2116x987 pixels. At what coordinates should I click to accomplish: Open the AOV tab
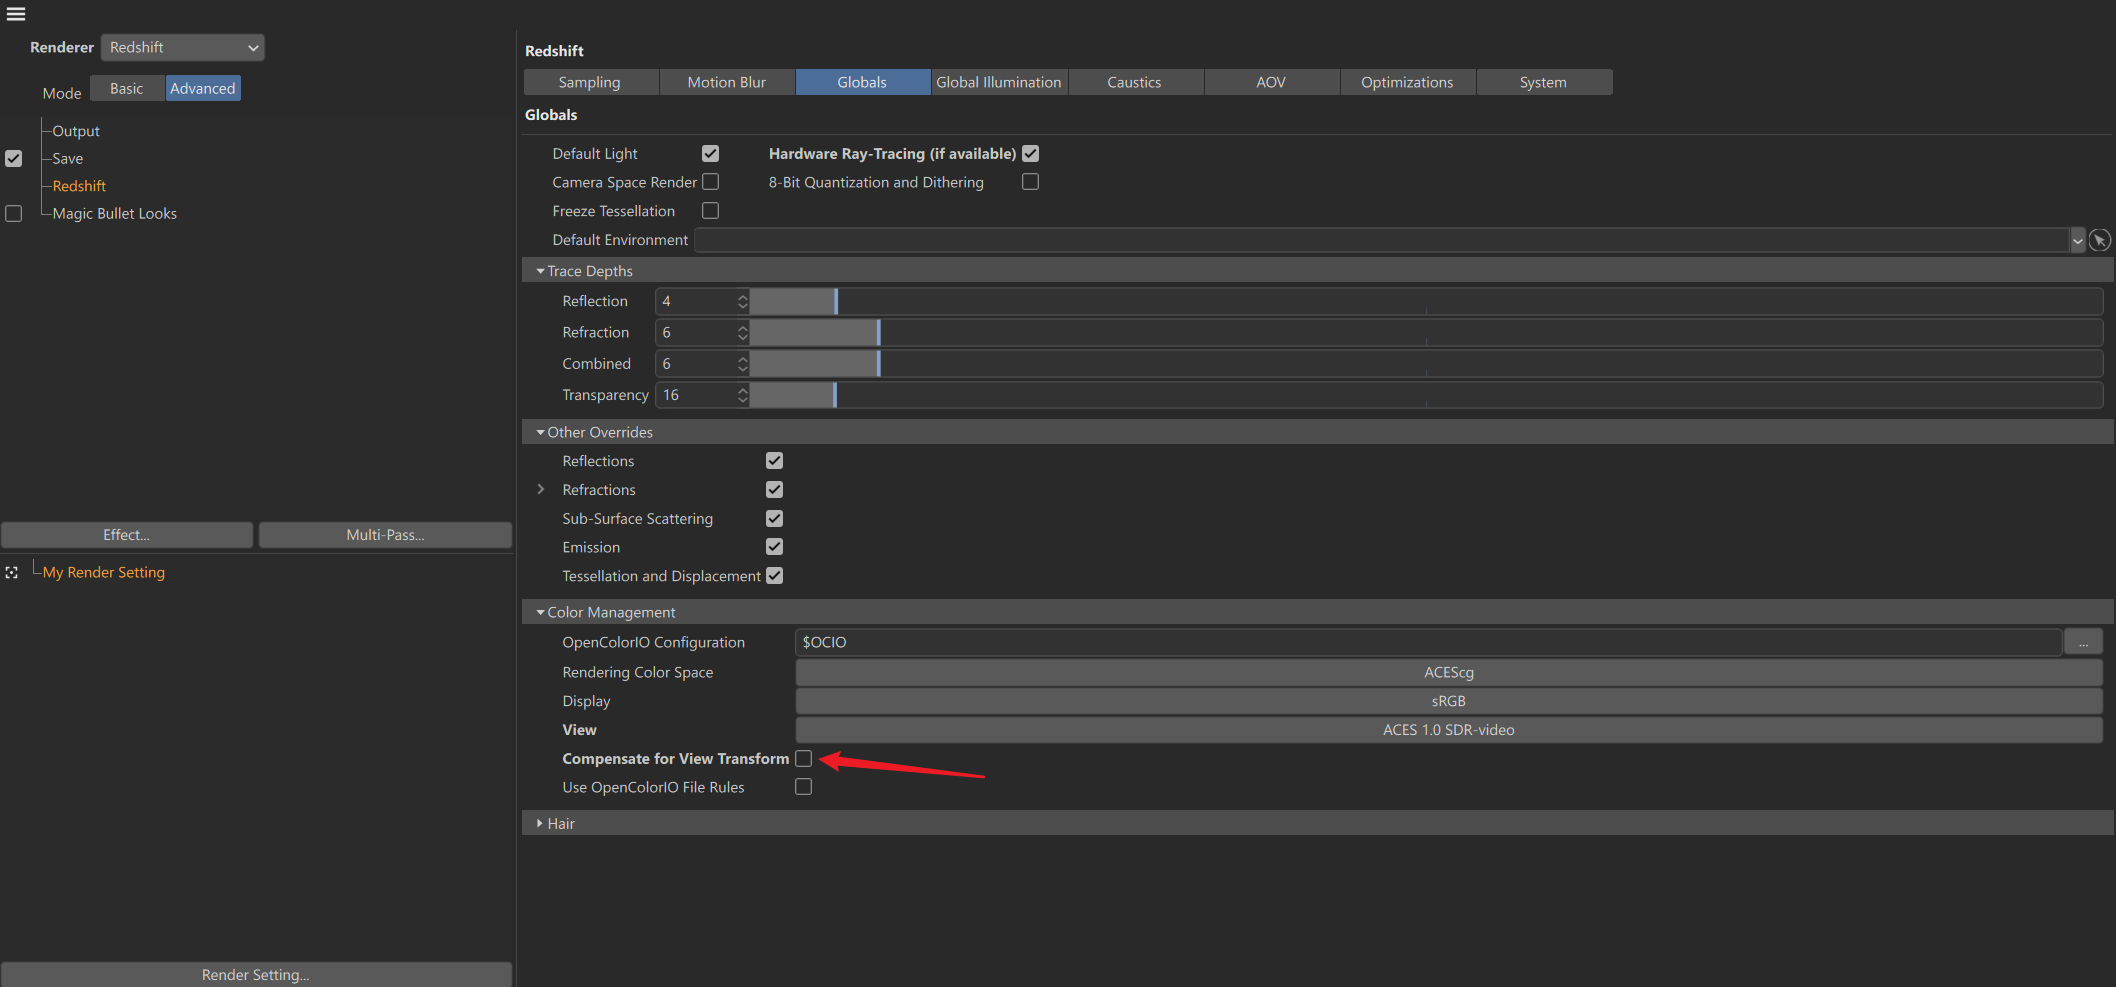[x=1271, y=82]
